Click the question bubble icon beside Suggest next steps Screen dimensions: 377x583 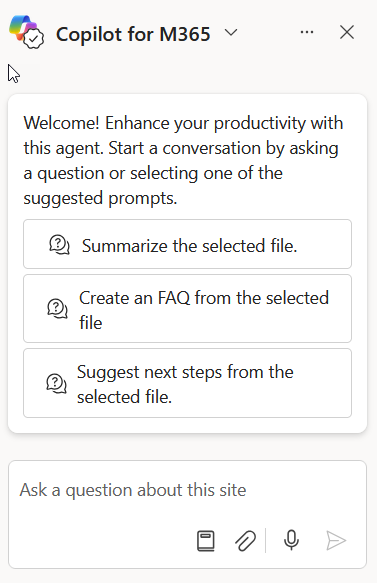click(x=57, y=383)
